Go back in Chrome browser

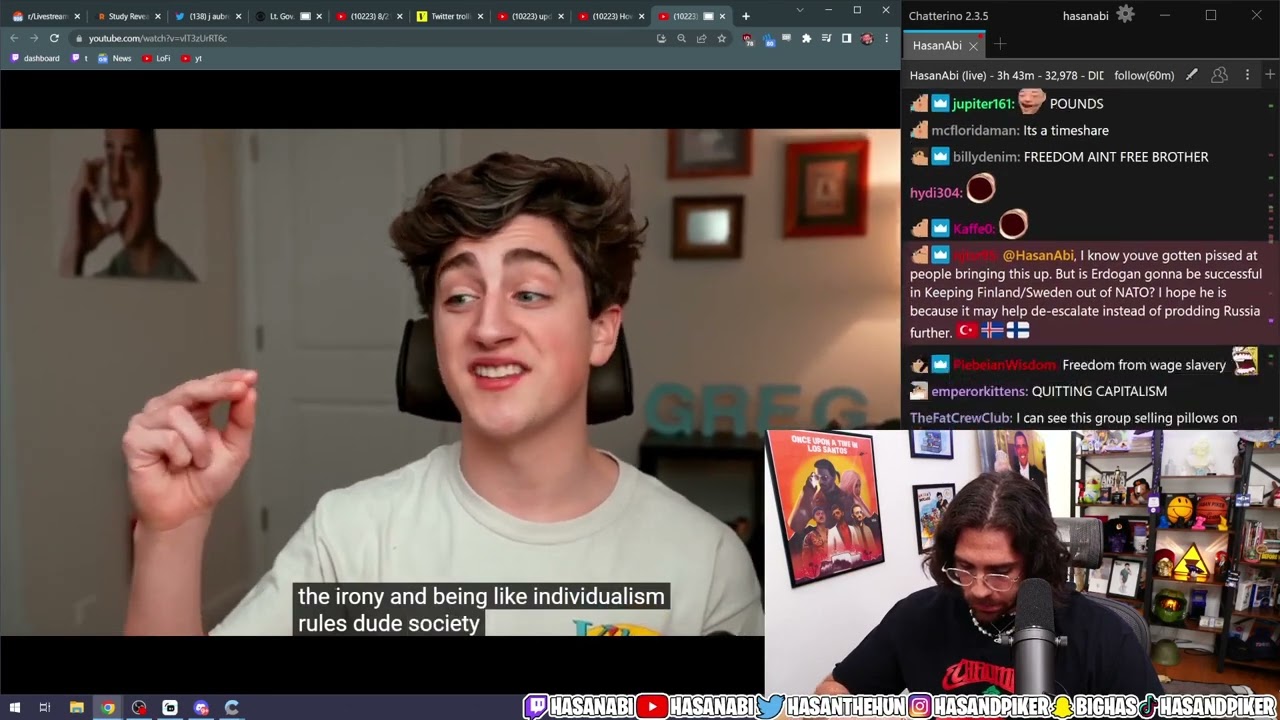14,38
